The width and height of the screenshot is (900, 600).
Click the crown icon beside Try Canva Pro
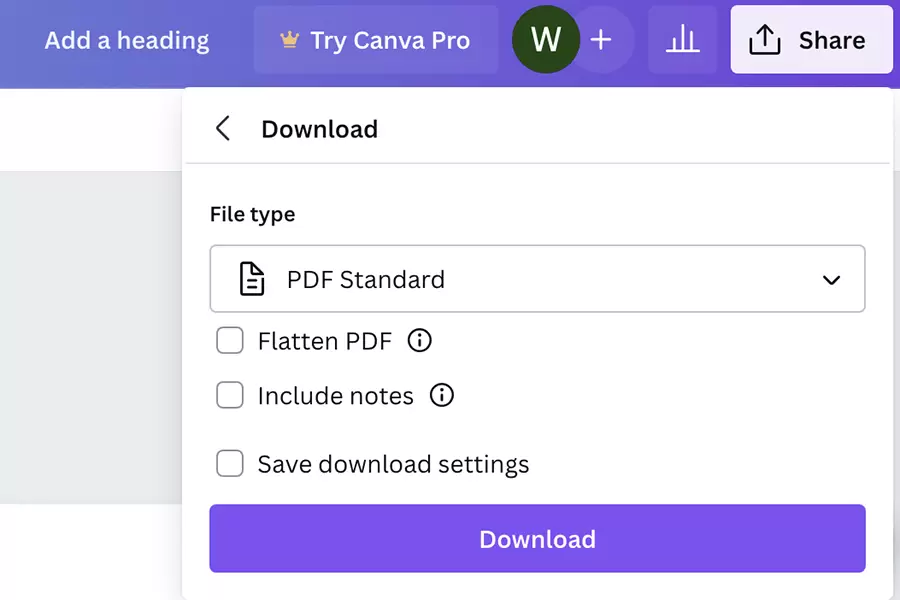[290, 40]
